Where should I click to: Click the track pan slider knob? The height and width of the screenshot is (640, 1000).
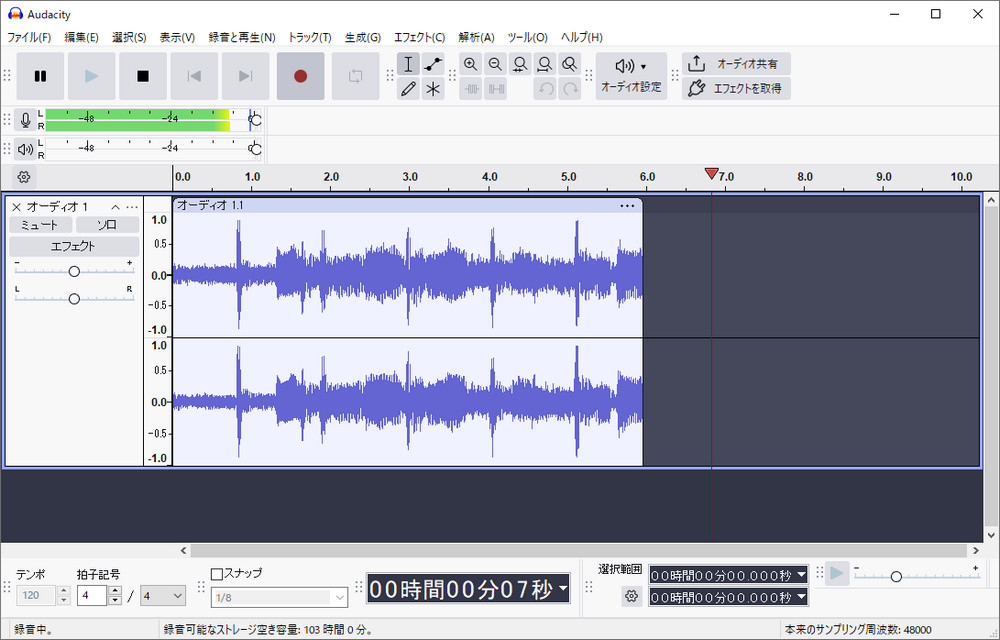click(x=74, y=299)
